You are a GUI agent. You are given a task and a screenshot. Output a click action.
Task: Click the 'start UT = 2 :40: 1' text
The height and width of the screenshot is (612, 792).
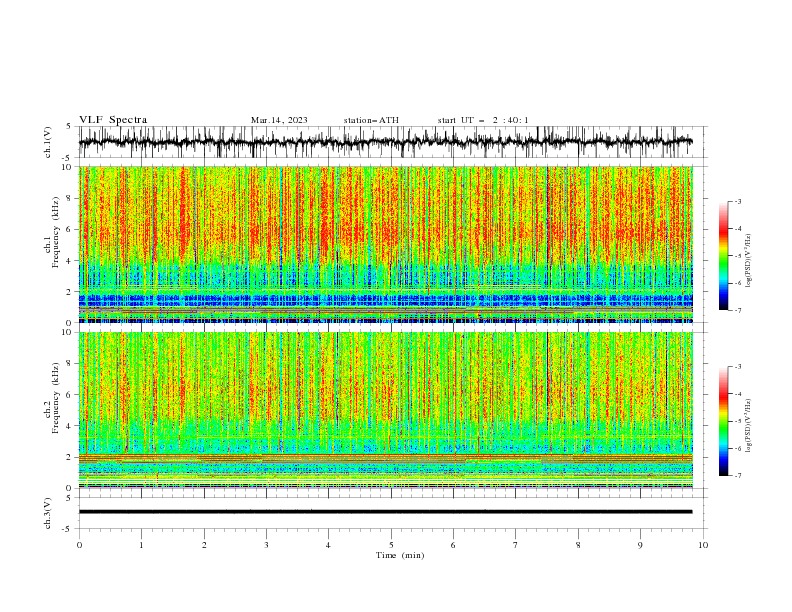tap(483, 120)
